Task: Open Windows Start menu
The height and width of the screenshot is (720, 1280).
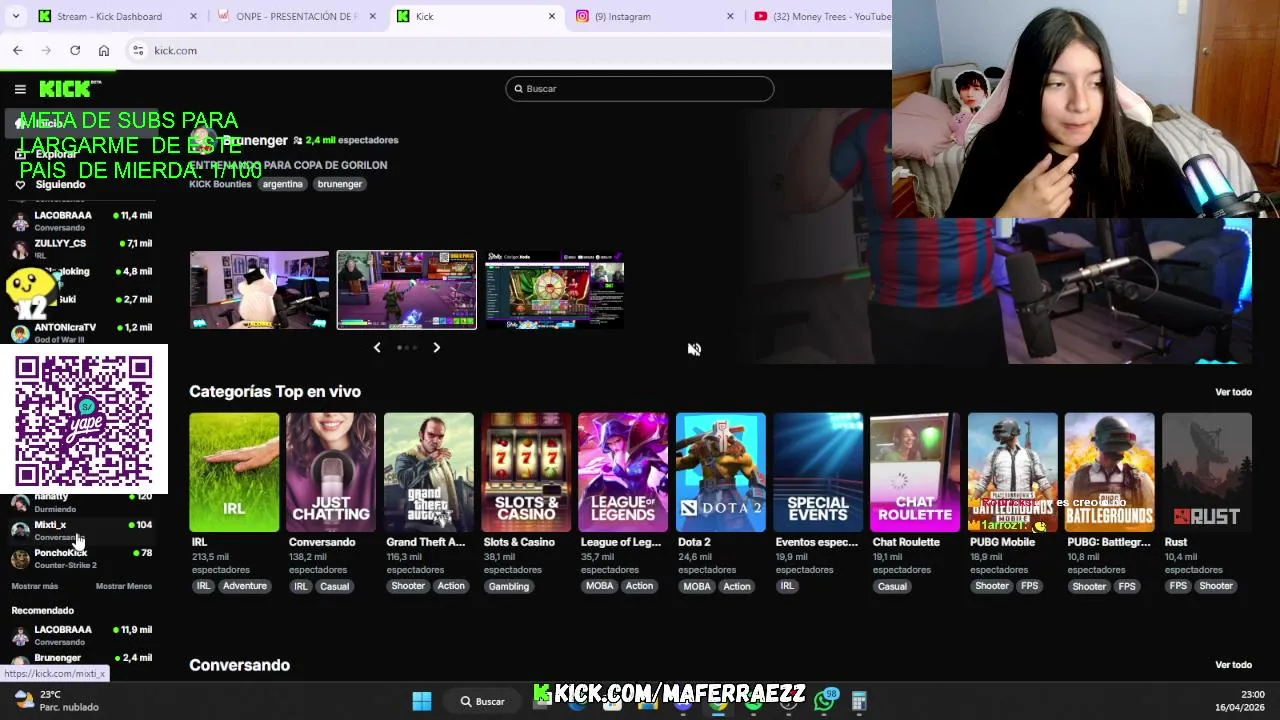Action: pos(422,701)
